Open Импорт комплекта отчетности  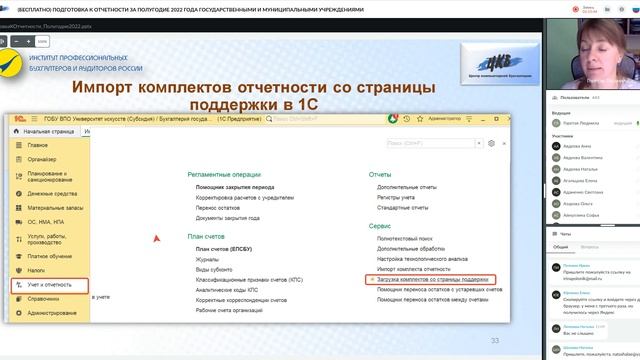click(x=413, y=269)
